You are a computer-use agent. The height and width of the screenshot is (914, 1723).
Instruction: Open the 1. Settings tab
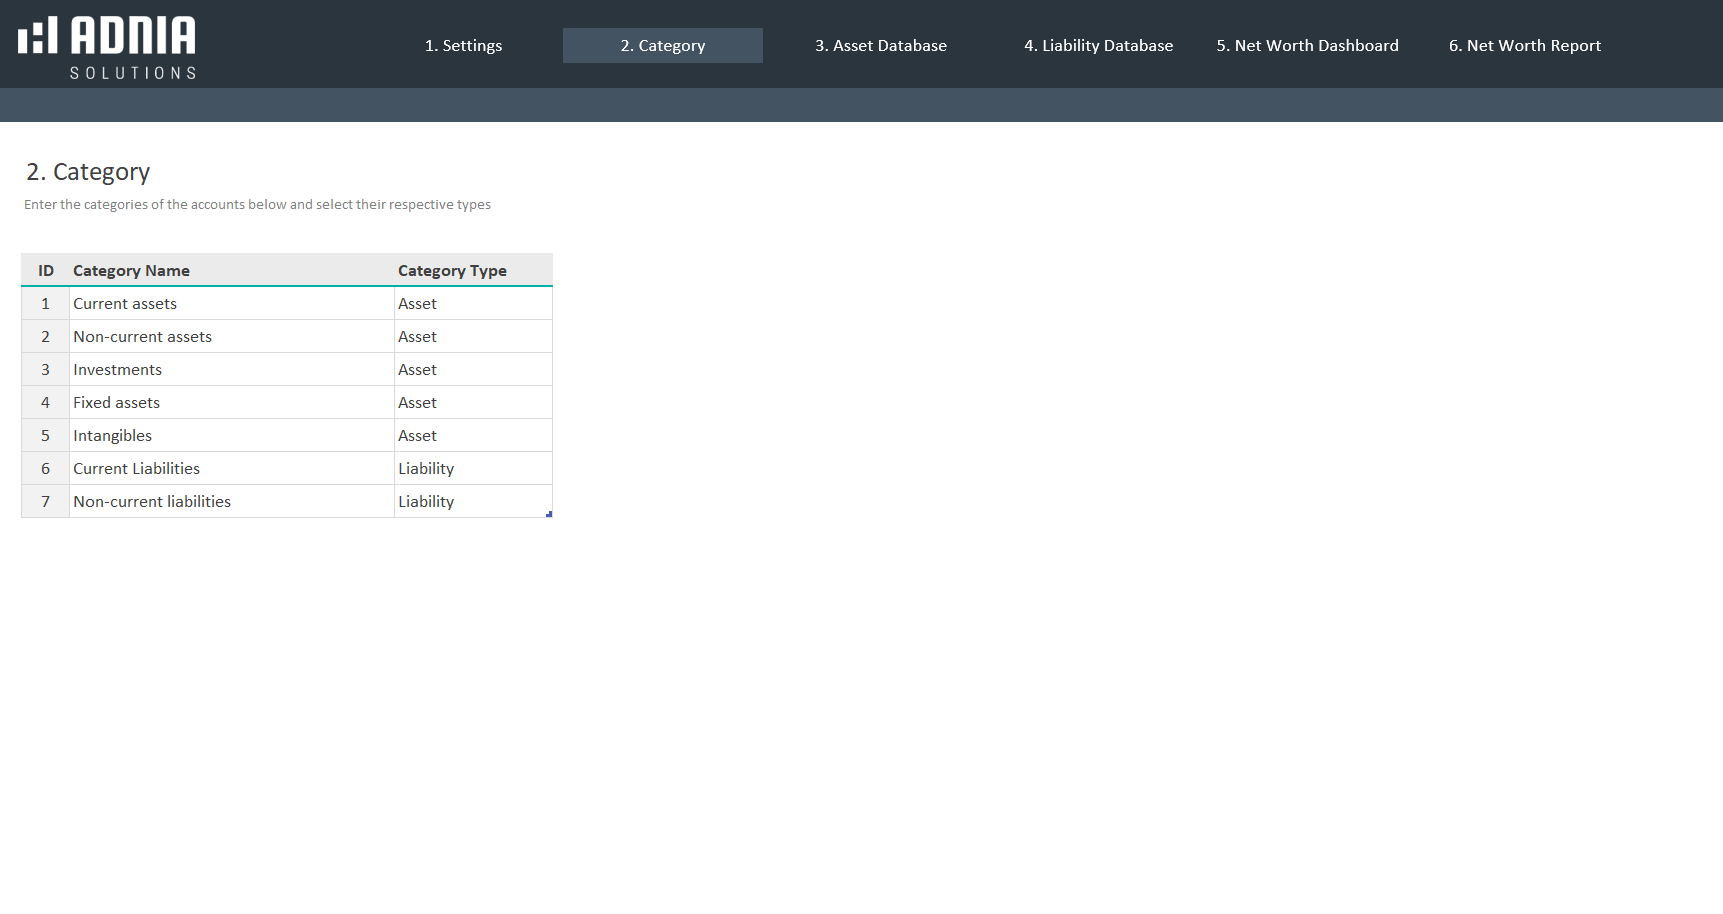[463, 46]
